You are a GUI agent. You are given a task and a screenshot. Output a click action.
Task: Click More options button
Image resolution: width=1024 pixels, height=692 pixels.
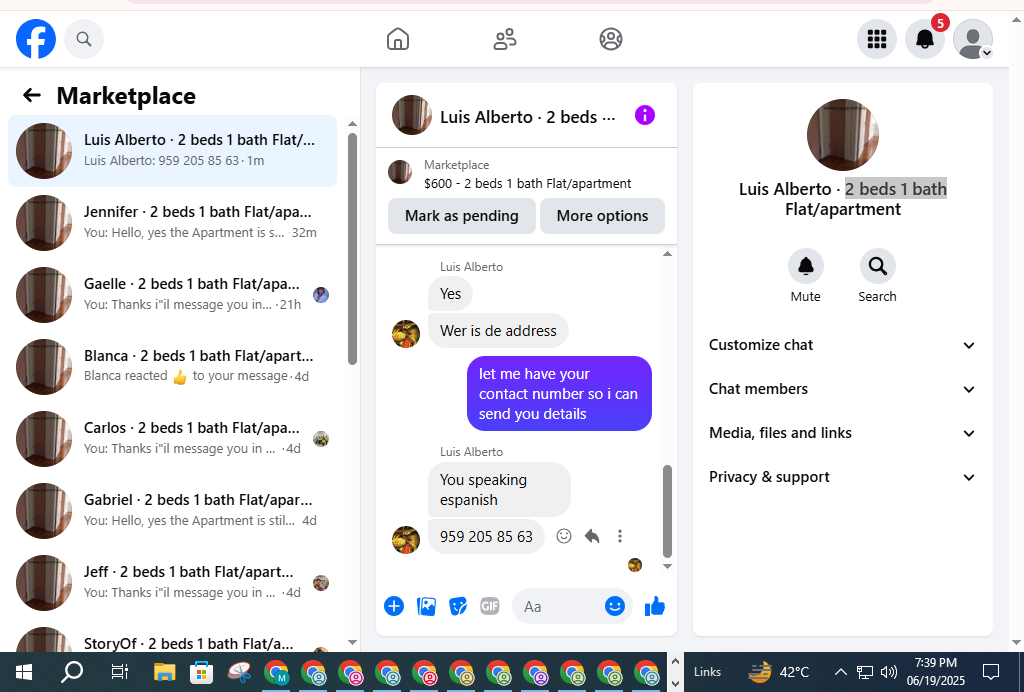tap(602, 216)
